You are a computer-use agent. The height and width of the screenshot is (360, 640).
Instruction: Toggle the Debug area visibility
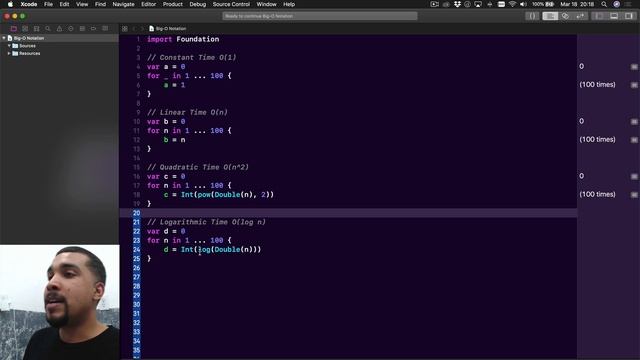click(x=614, y=16)
